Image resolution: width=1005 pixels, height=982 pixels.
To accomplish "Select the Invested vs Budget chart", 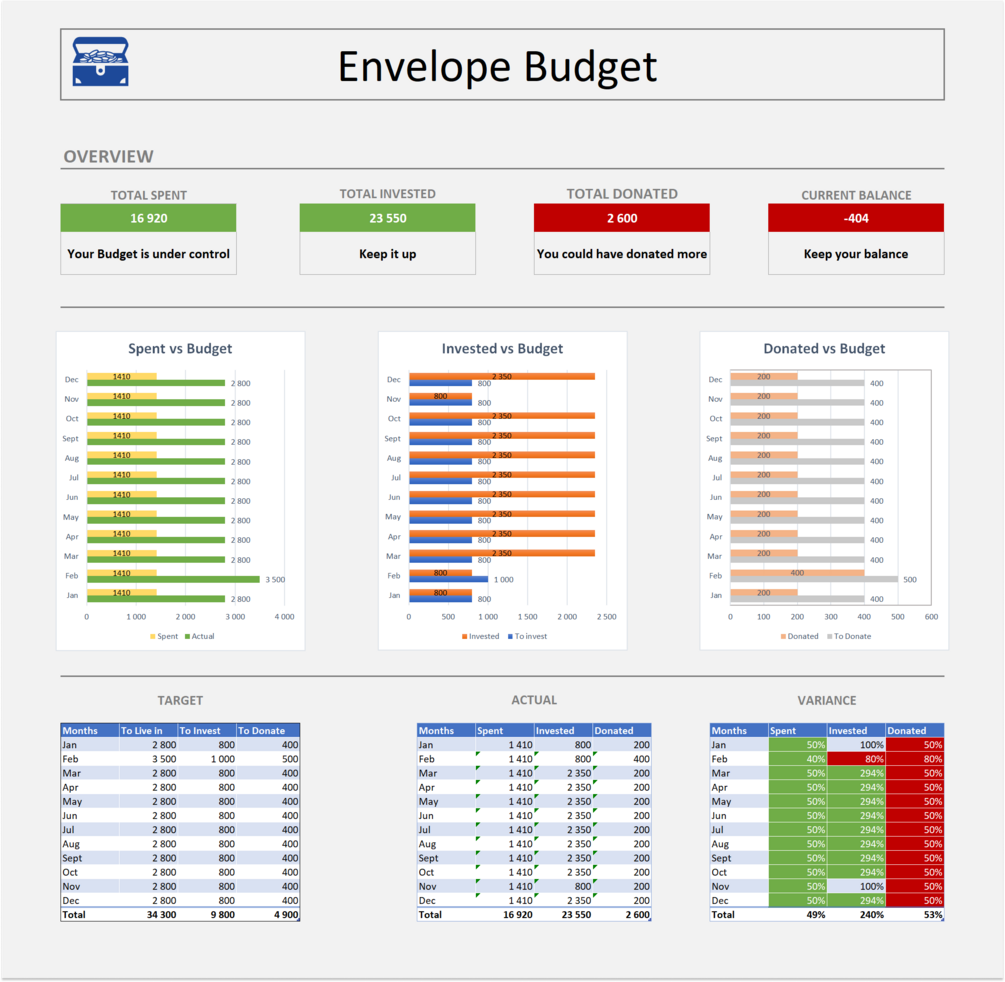I will (x=502, y=490).
